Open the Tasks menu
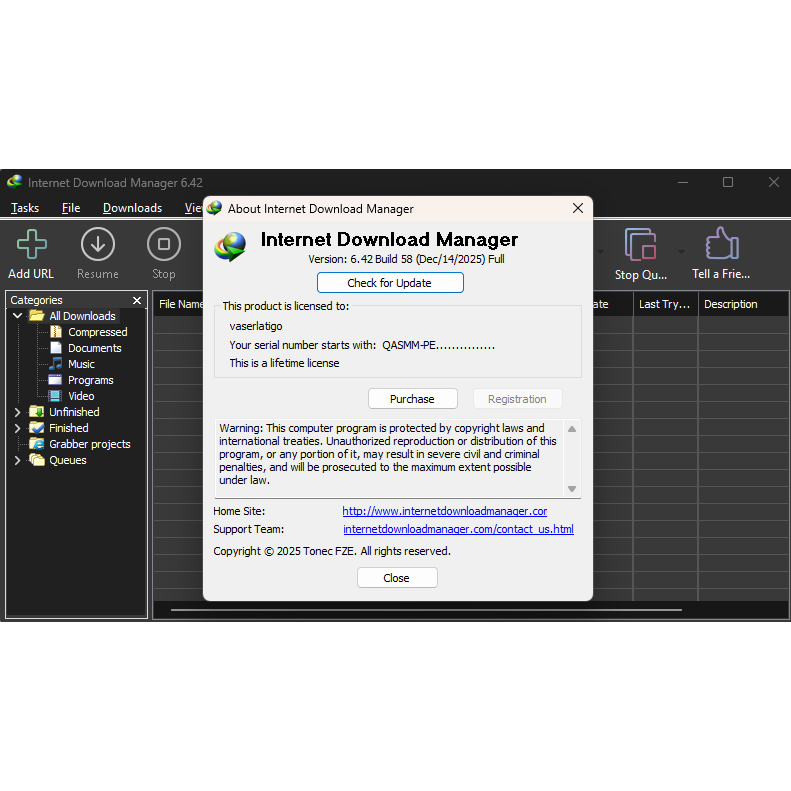791x791 pixels. coord(25,208)
